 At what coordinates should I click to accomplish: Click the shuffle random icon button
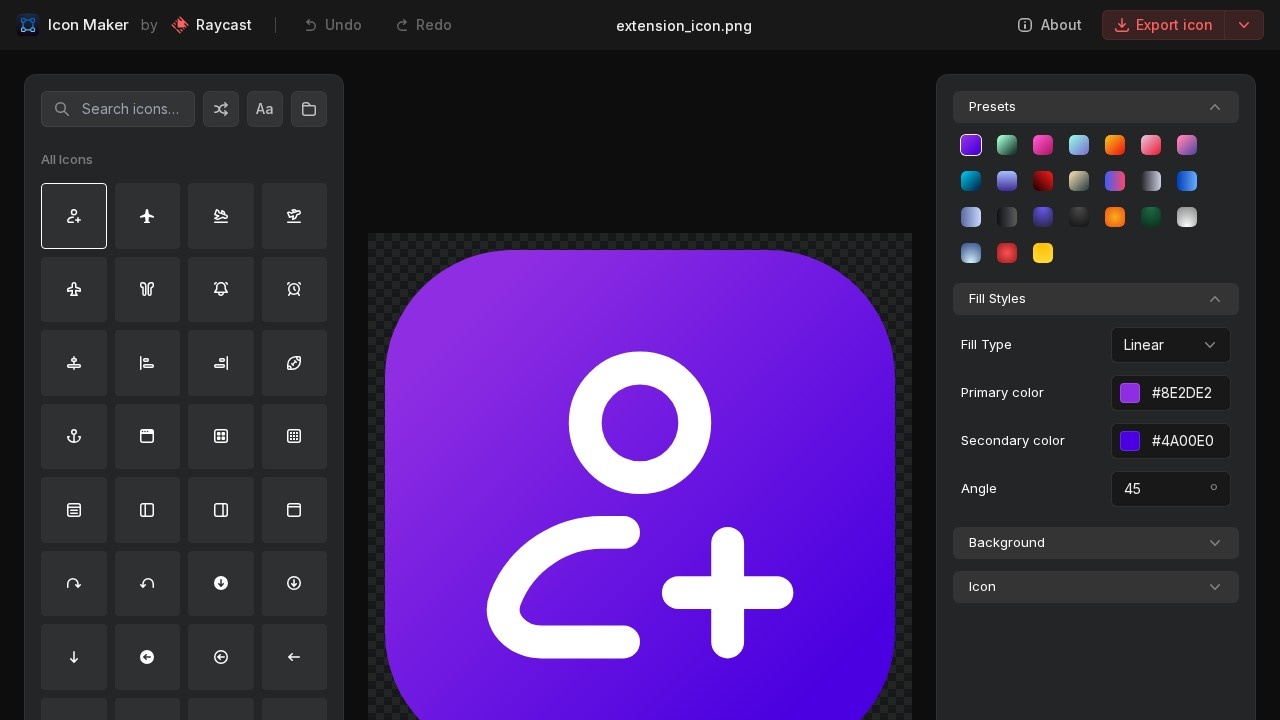click(221, 109)
